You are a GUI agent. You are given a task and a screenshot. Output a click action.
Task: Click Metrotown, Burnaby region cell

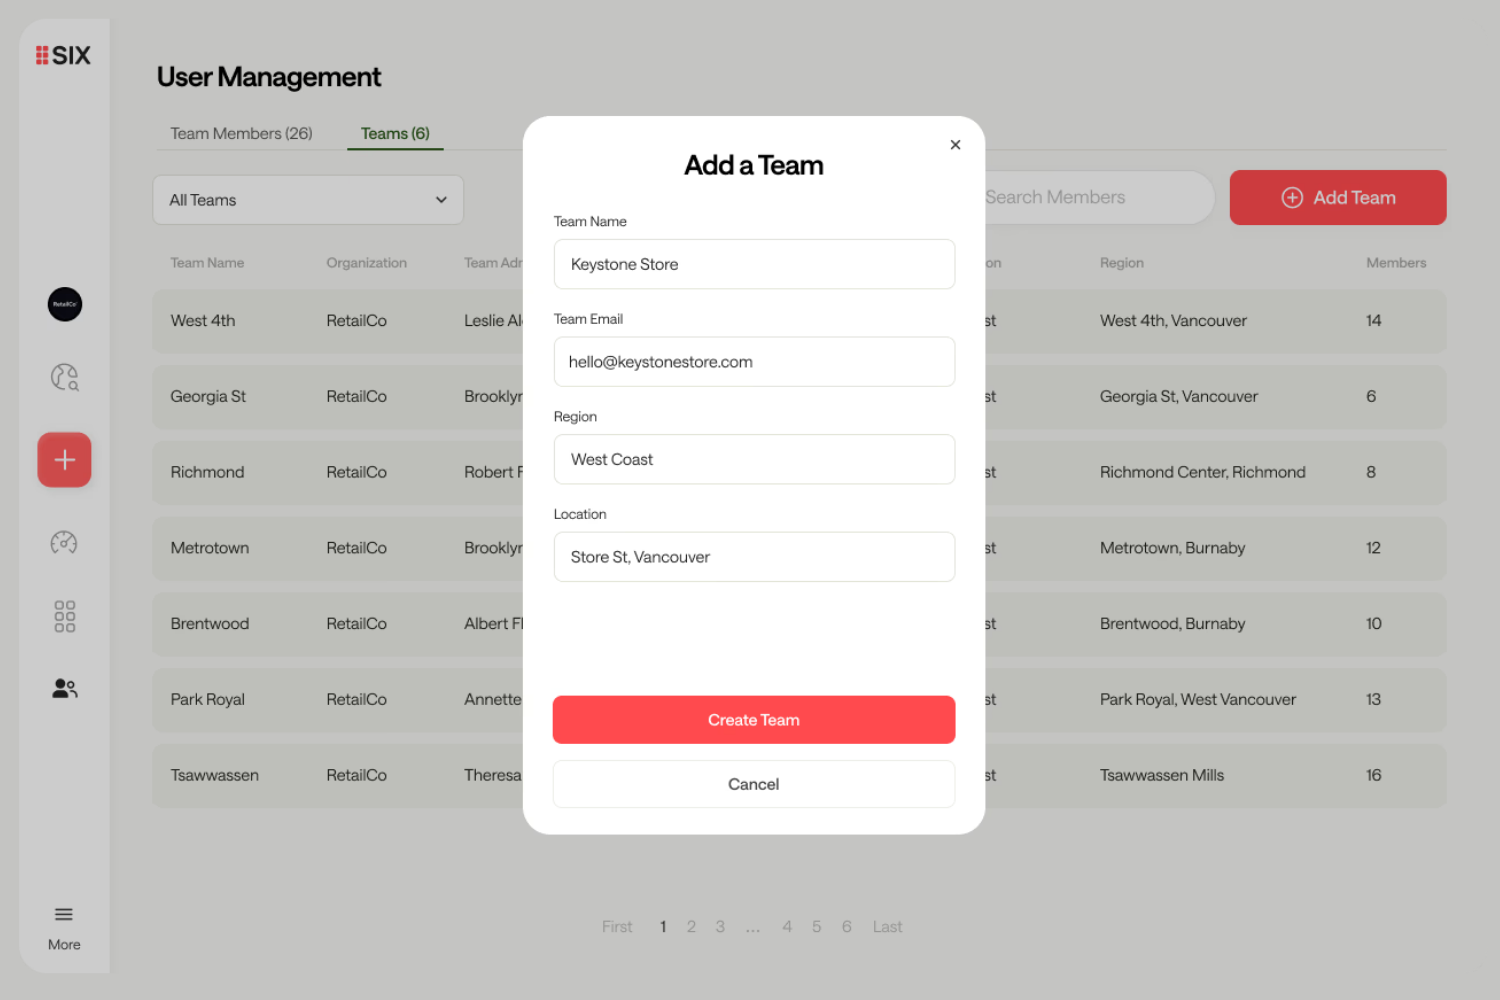(x=1173, y=548)
